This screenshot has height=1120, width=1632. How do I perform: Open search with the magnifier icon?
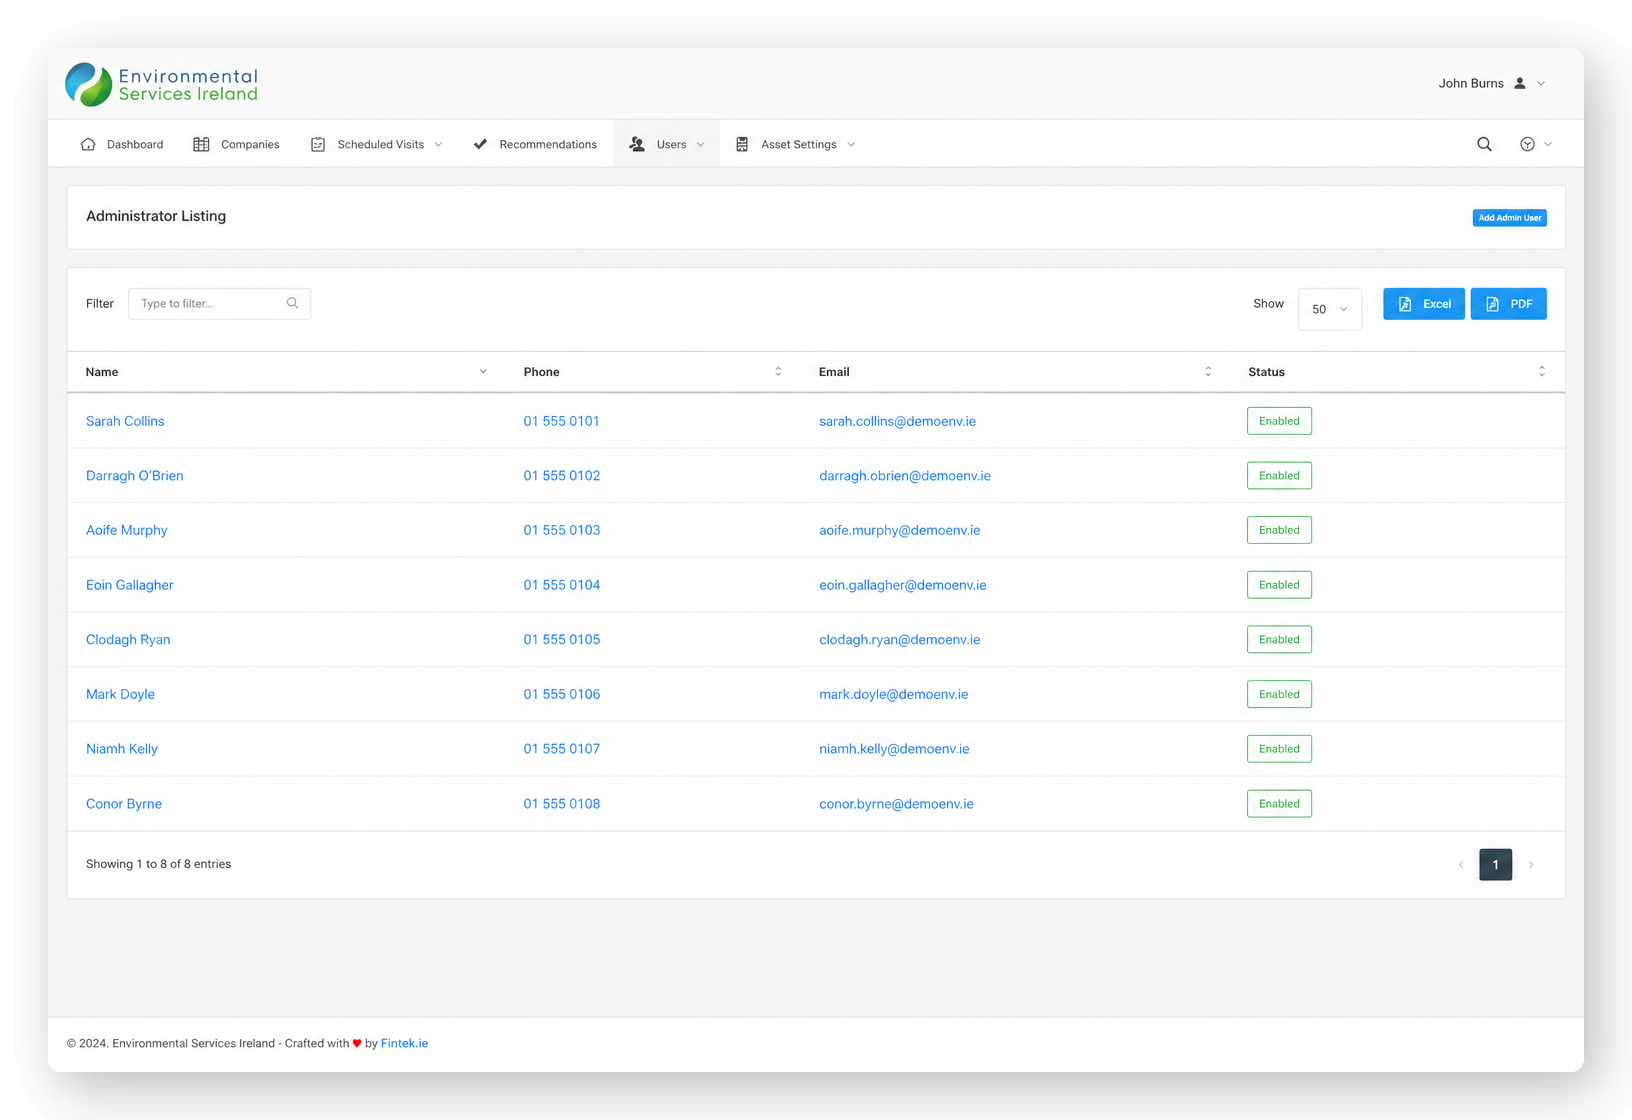click(1484, 144)
